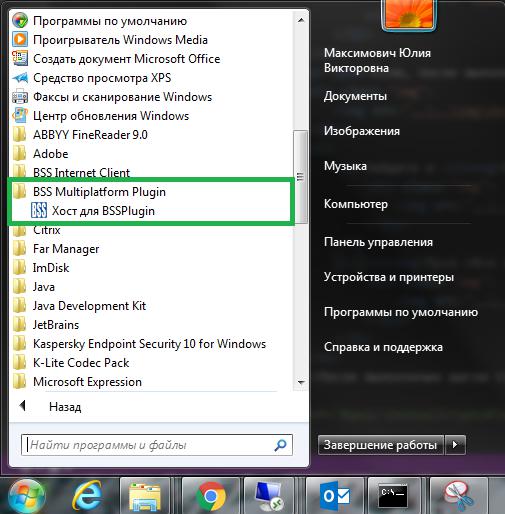Expand the ImDisk folder

pos(41,268)
